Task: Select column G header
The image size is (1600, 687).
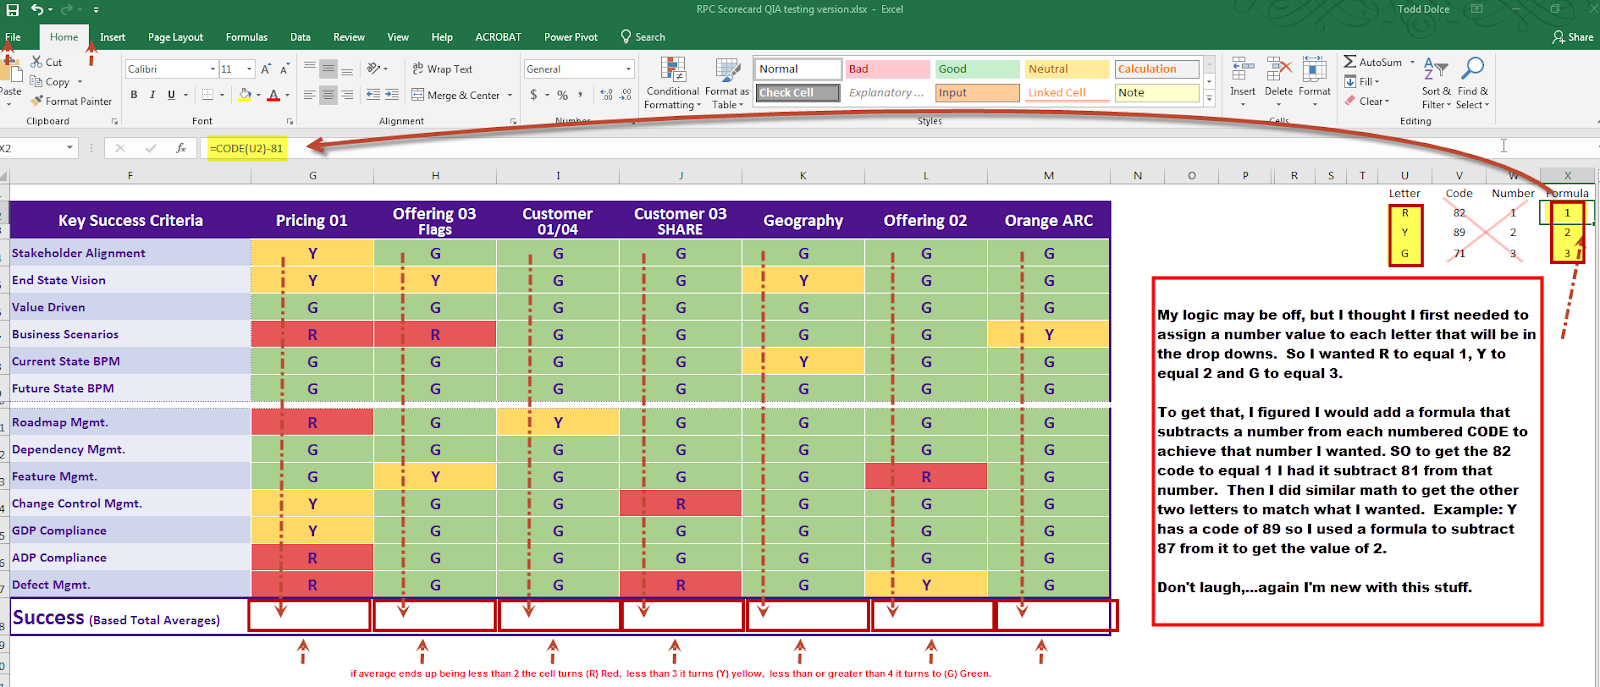Action: click(313, 175)
